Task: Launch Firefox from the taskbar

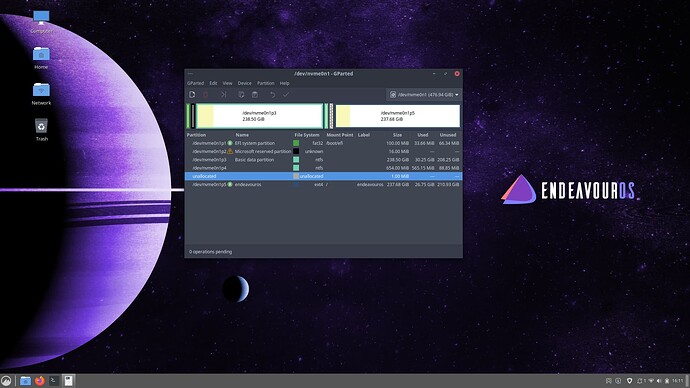Action: (x=40, y=381)
